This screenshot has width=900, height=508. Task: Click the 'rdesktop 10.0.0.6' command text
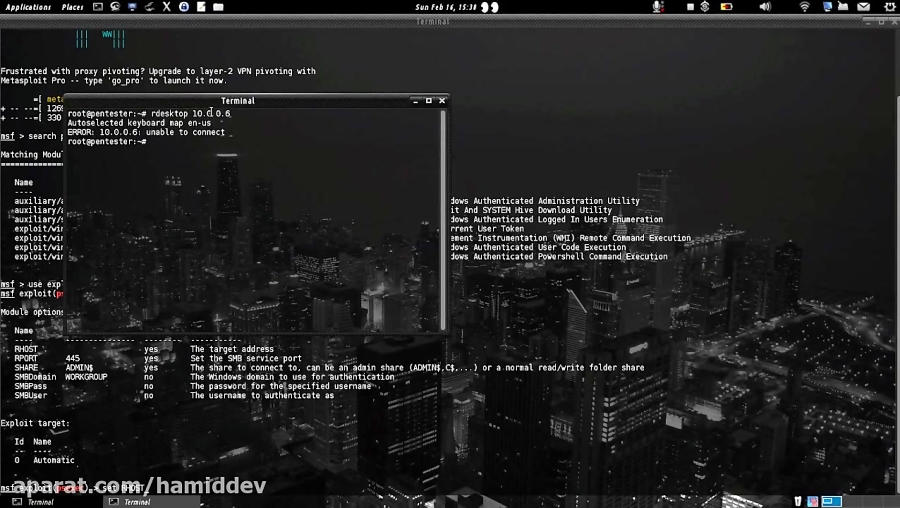click(191, 114)
